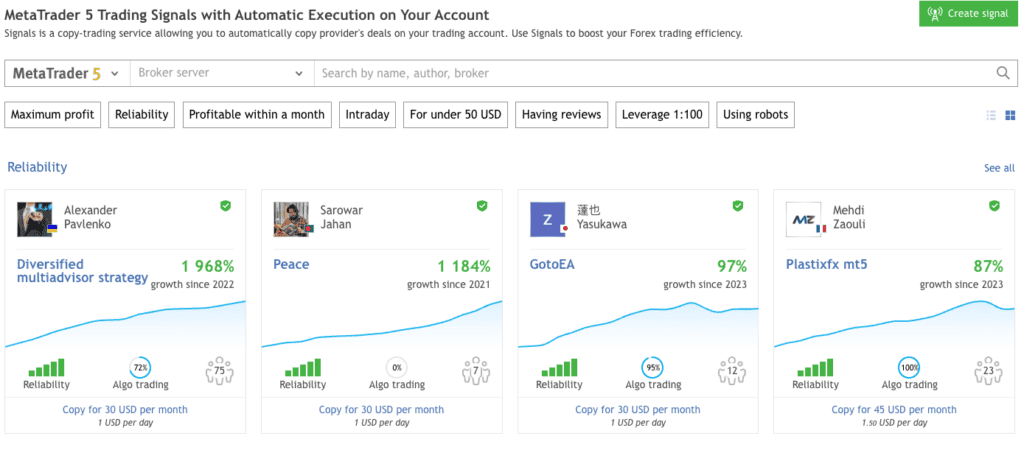Choose Profitable within a month filter
The height and width of the screenshot is (450, 1024).
pos(257,115)
